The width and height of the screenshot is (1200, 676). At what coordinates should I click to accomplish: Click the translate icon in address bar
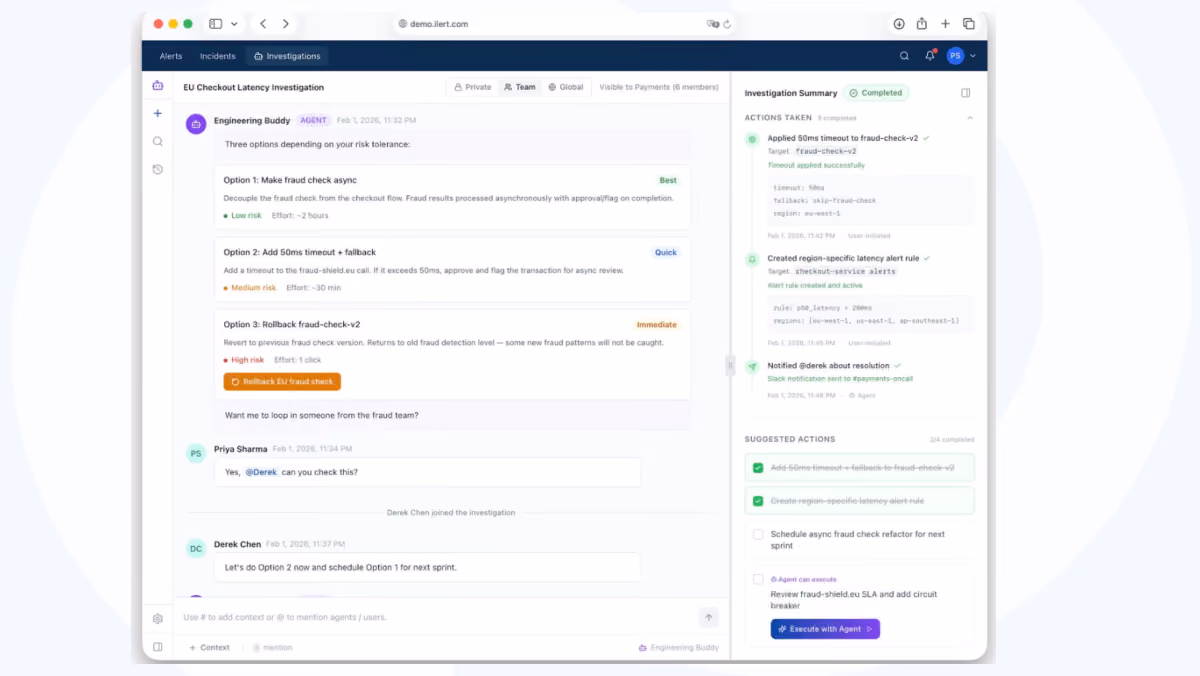713,24
